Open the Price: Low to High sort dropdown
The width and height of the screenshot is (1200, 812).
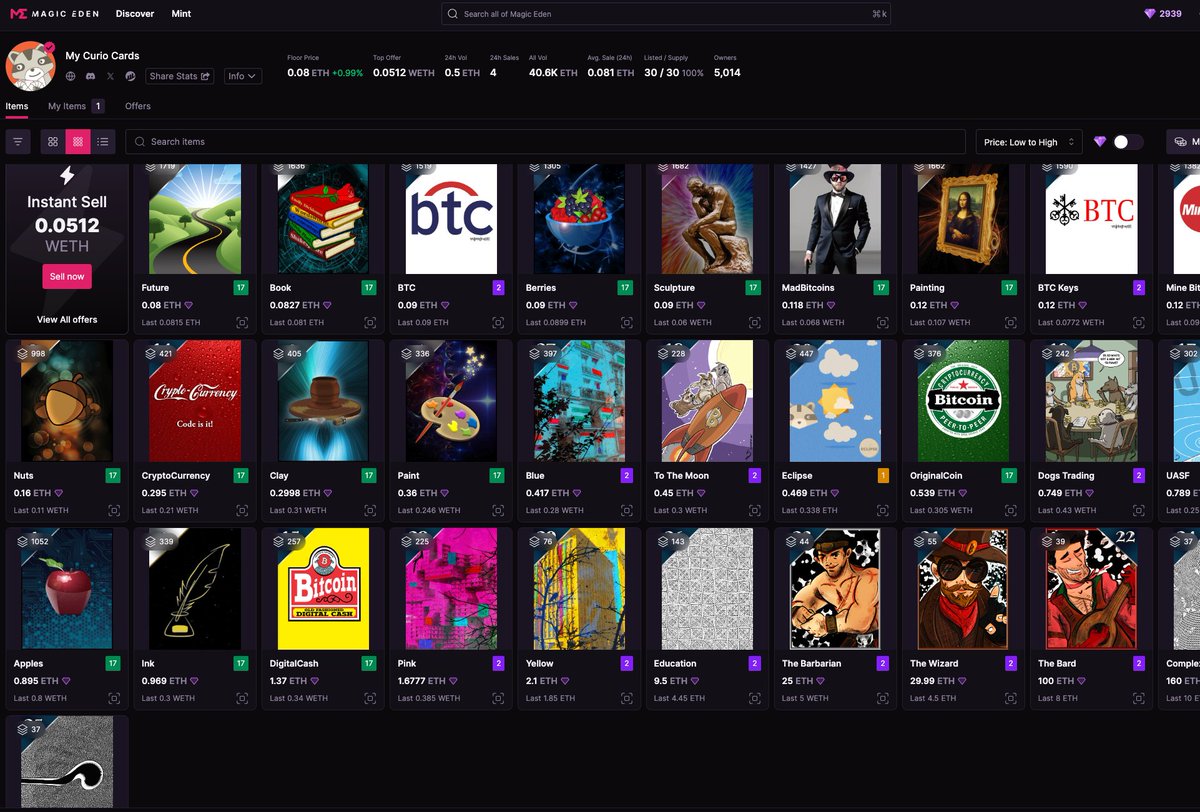pos(1029,142)
